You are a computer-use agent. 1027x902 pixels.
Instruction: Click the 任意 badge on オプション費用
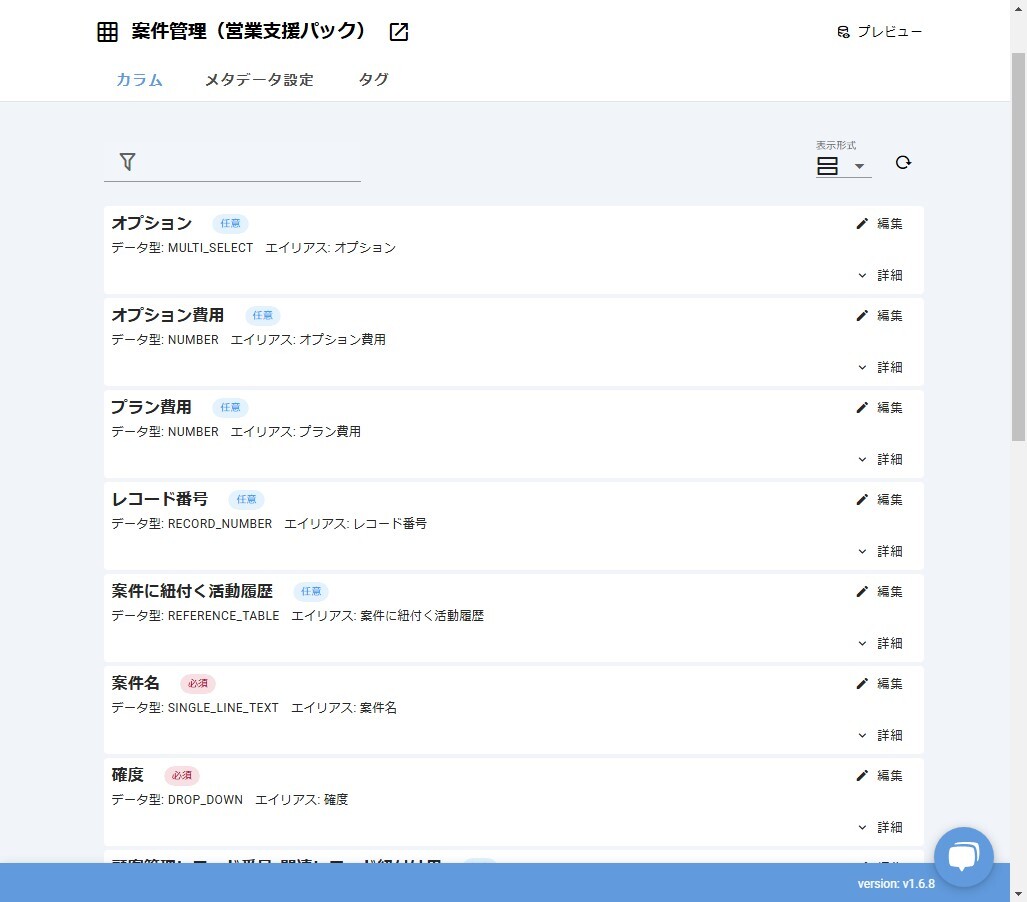point(263,316)
